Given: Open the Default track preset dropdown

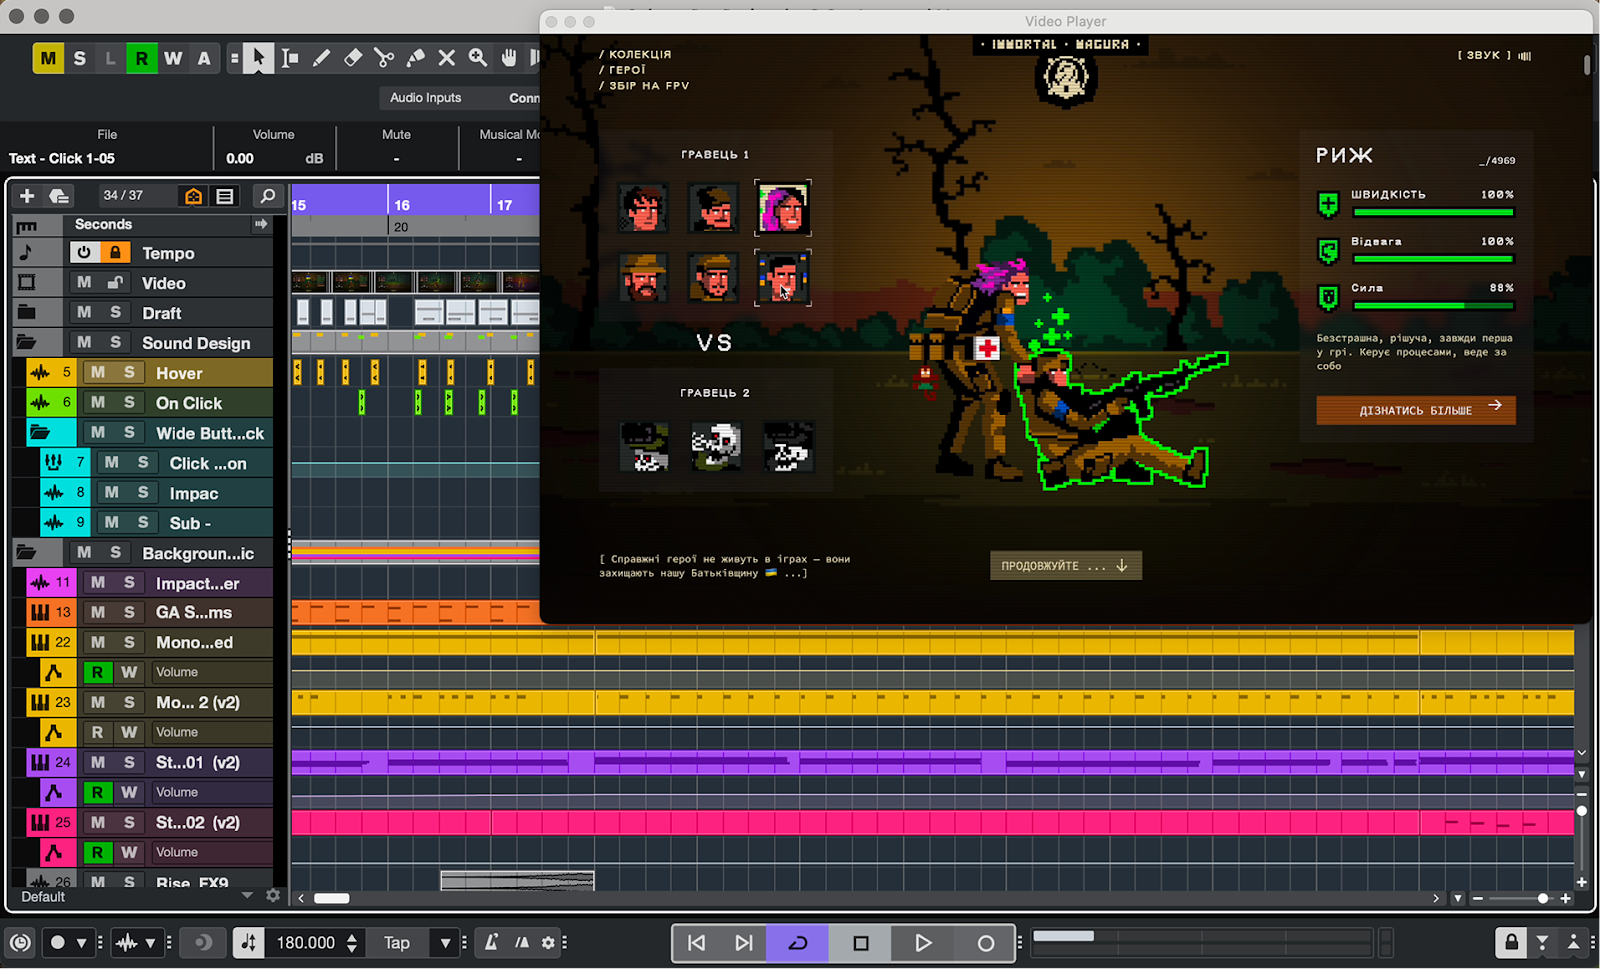Looking at the screenshot, I should [247, 896].
